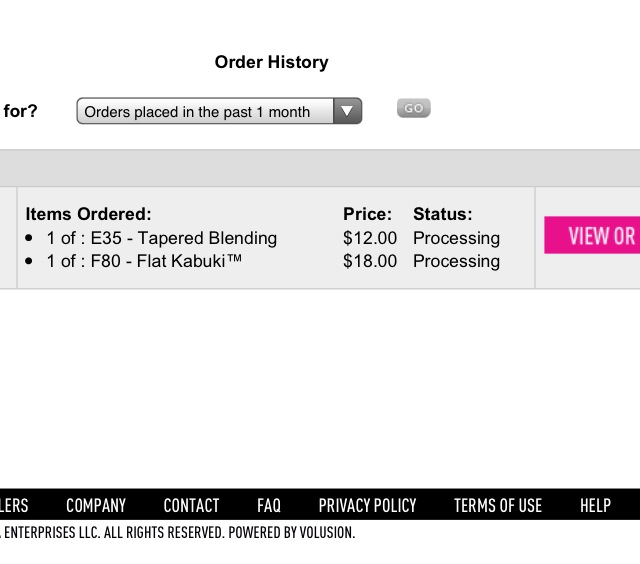The image size is (640, 564).
Task: Click the partially visible leftmost footer link
Action: click(14, 505)
